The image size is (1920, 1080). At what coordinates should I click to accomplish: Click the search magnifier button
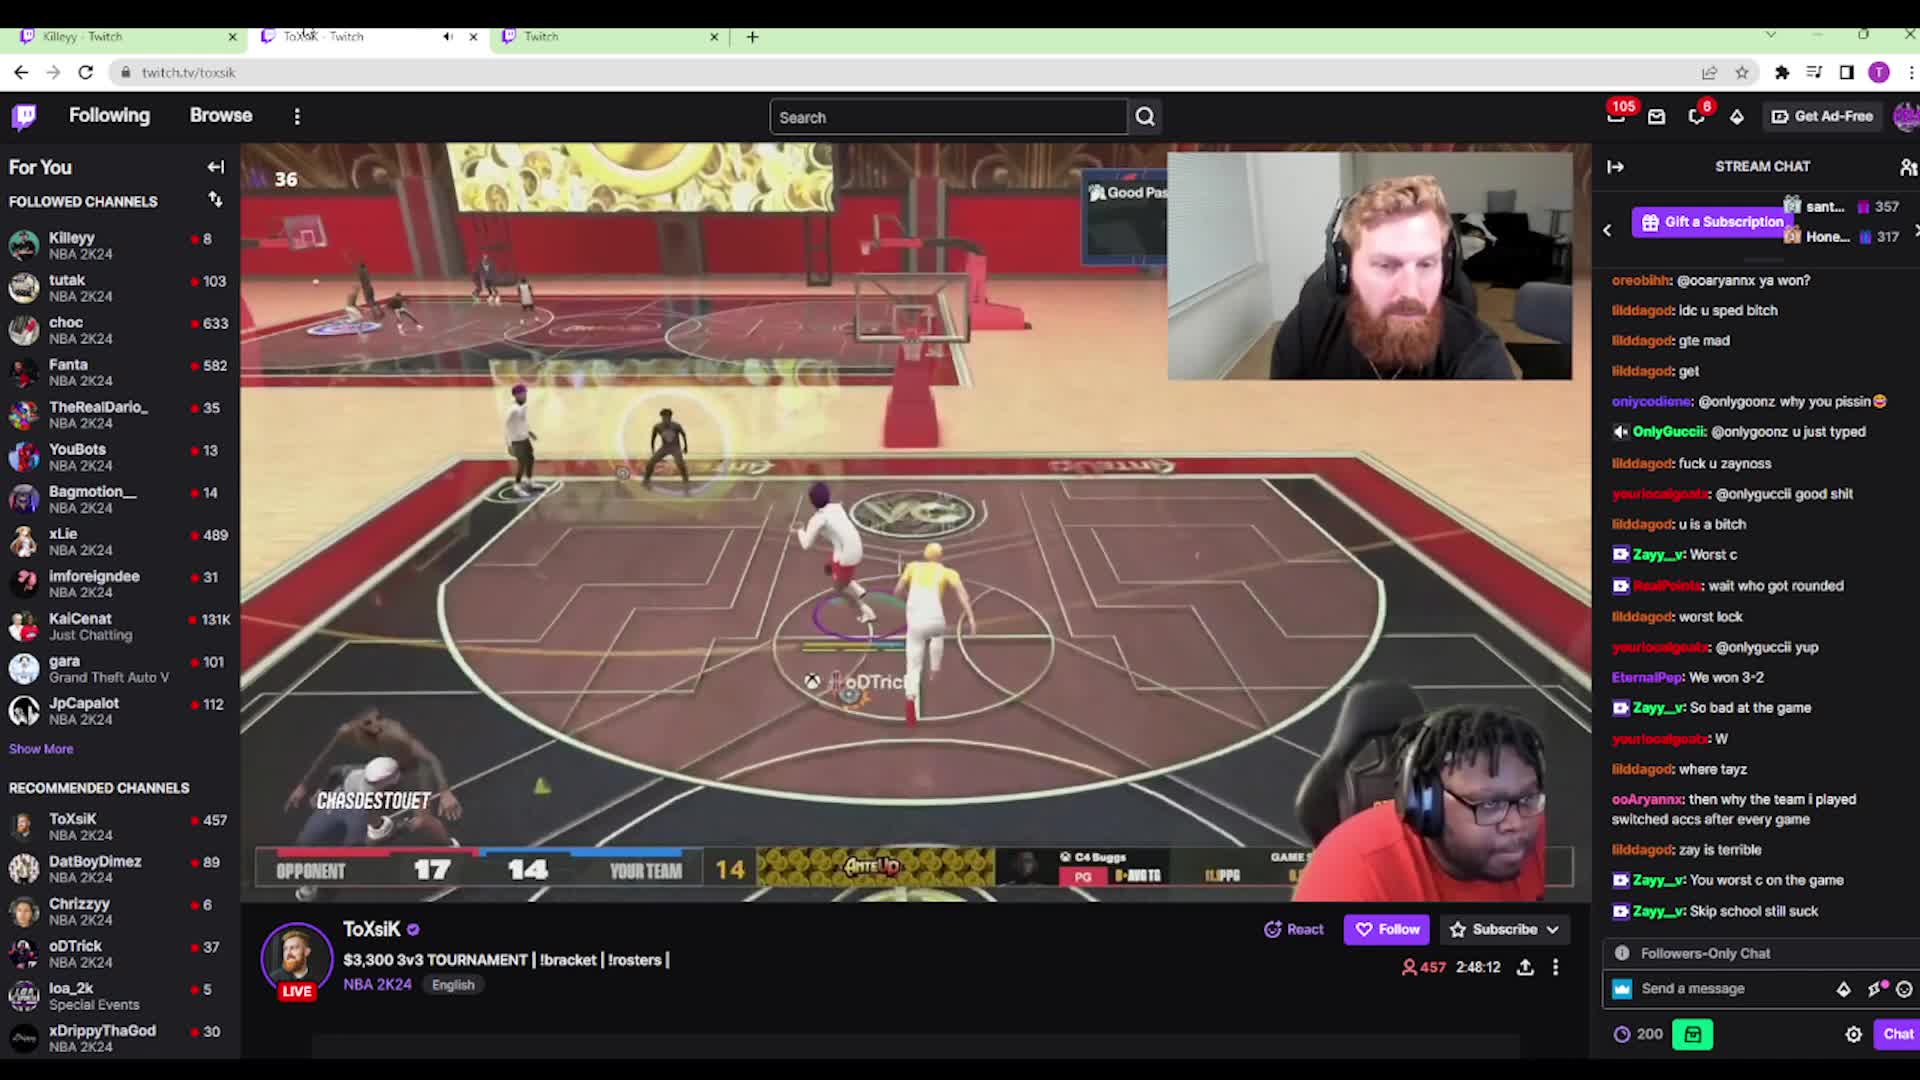[x=1145, y=117]
